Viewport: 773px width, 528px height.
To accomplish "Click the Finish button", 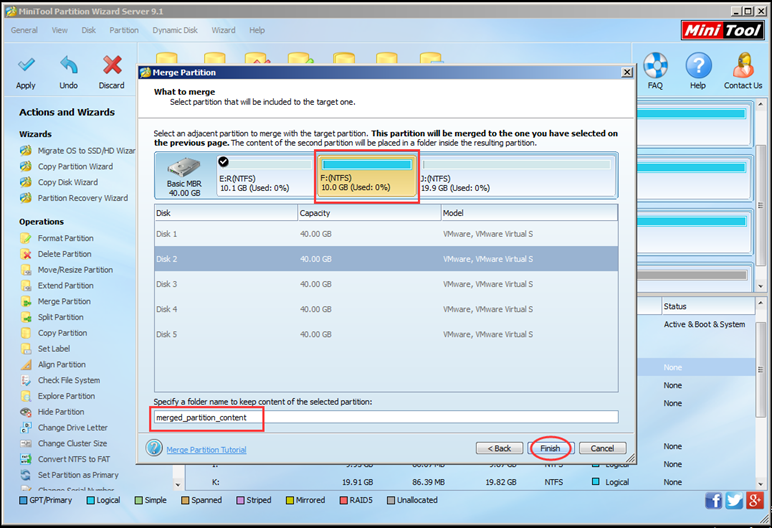I will point(550,448).
